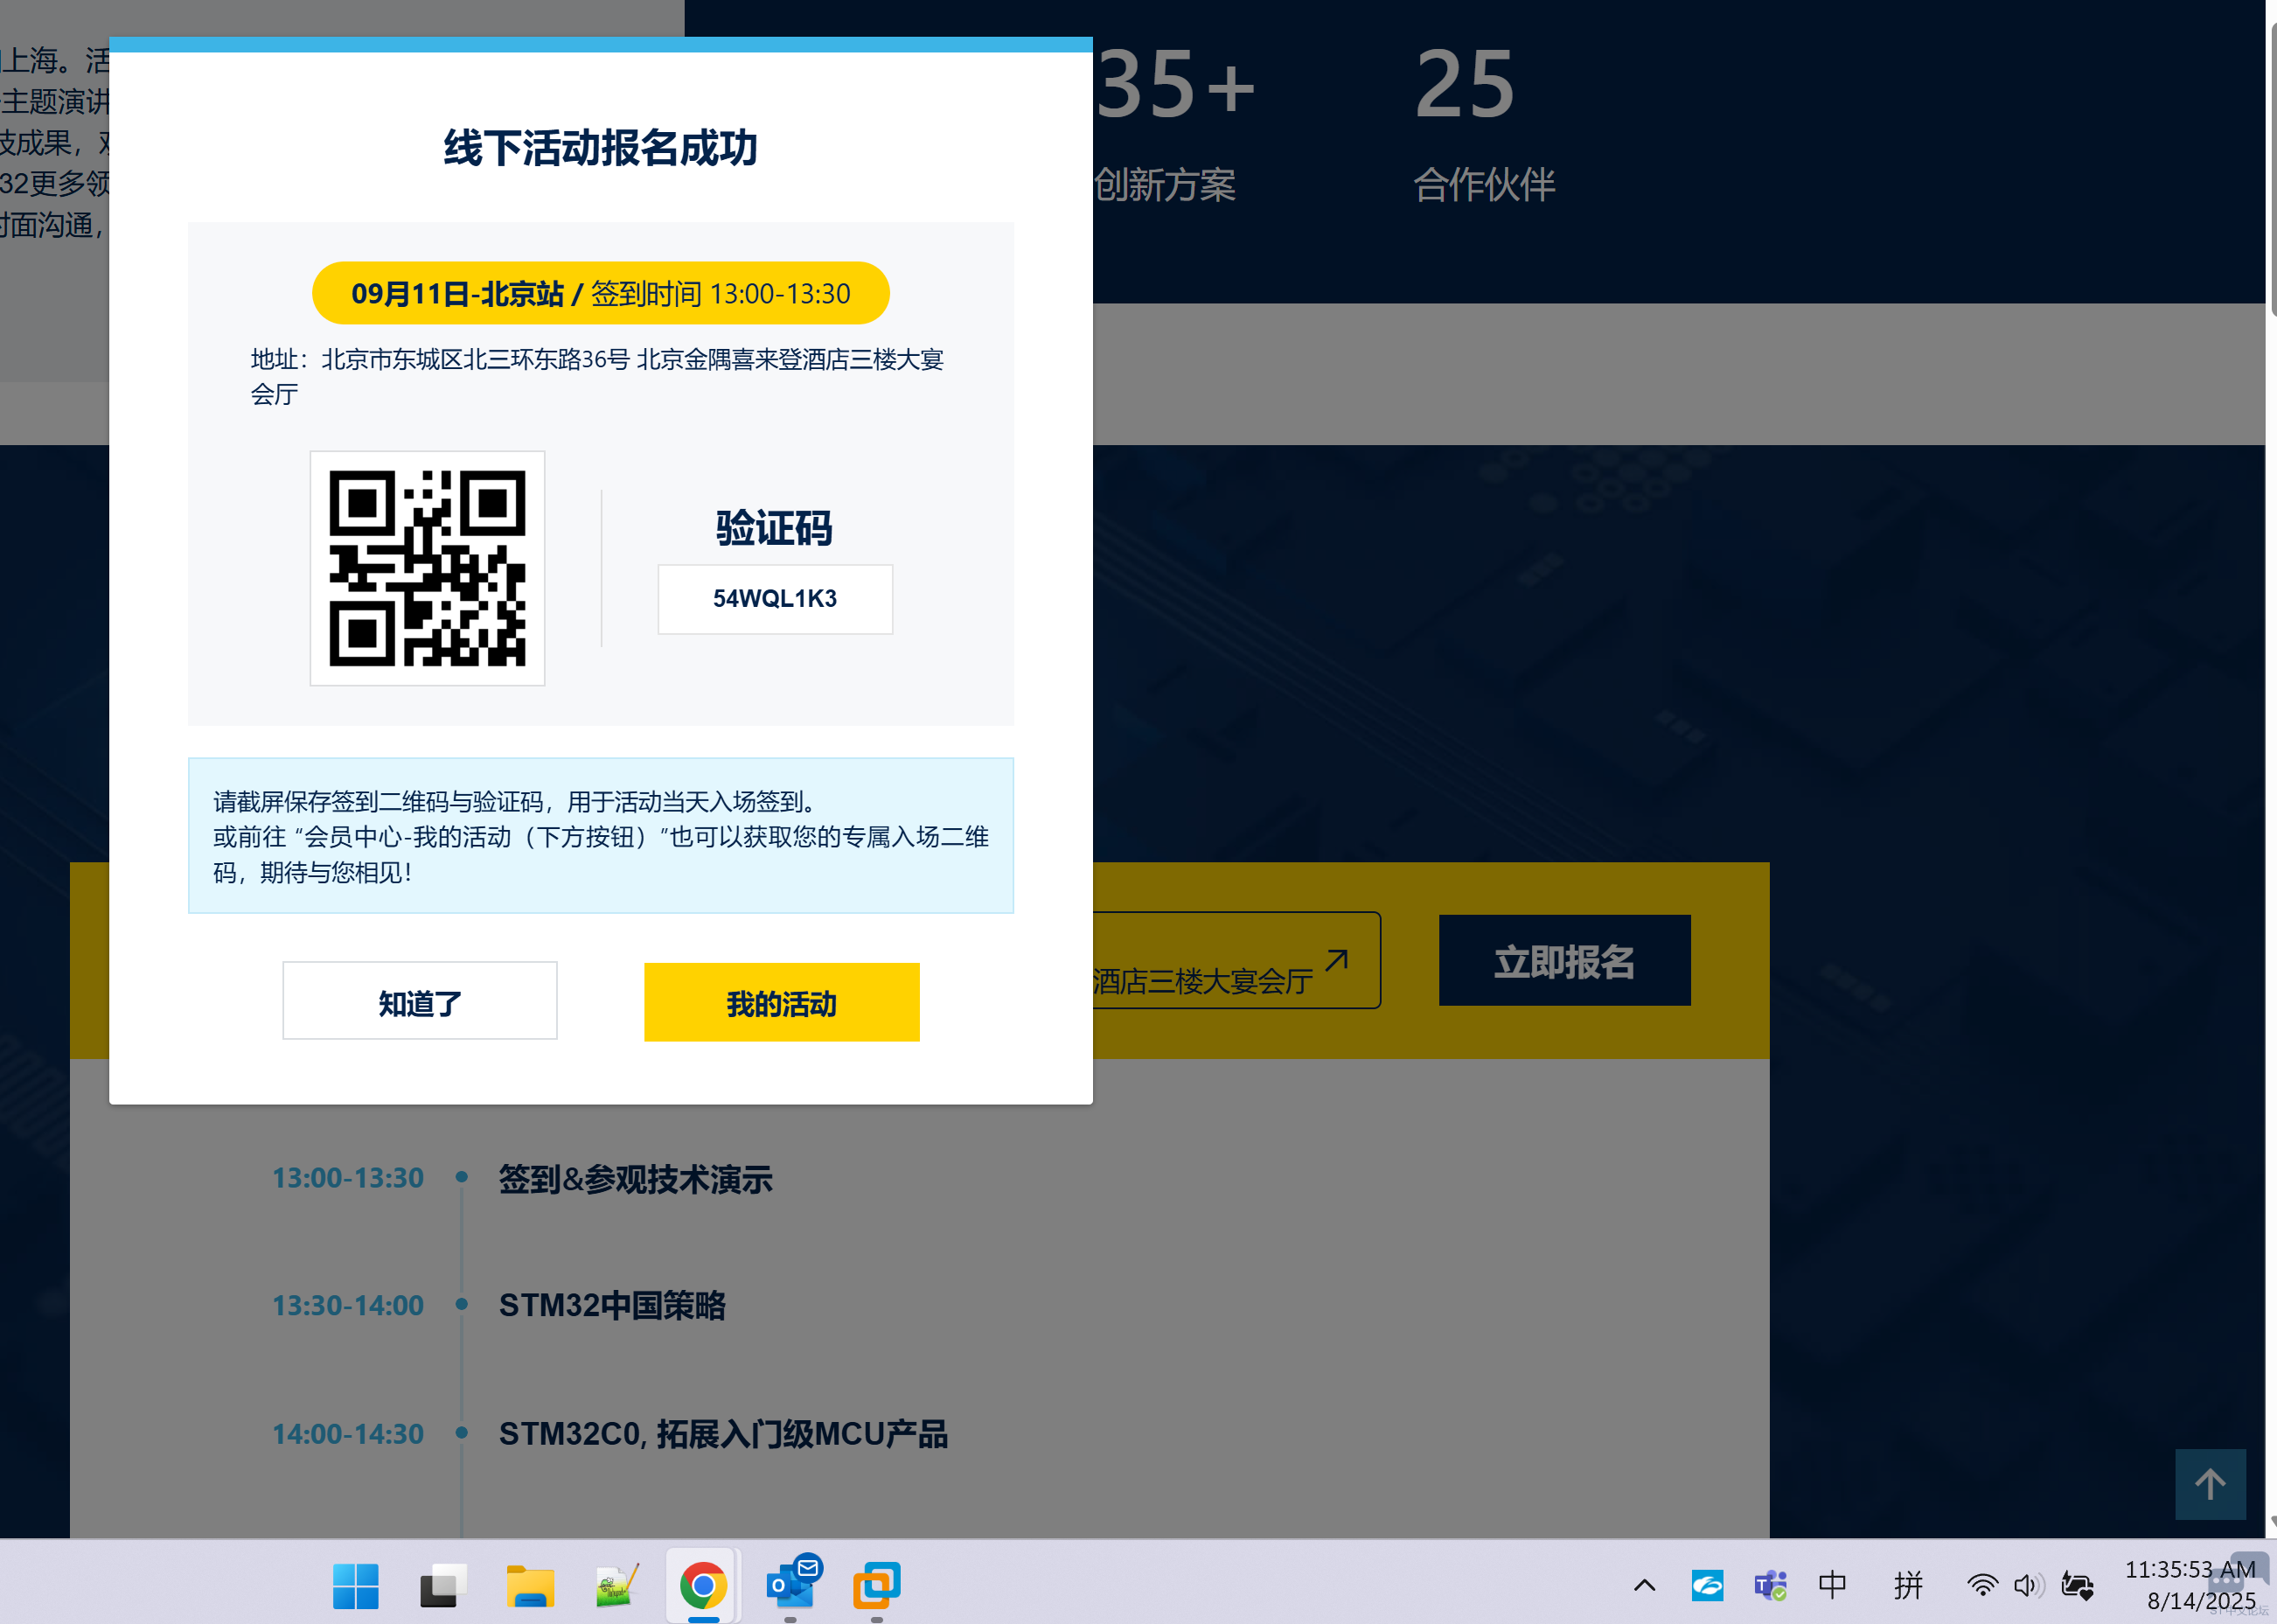
Task: Open the Windows Start menu
Action: tap(355, 1586)
